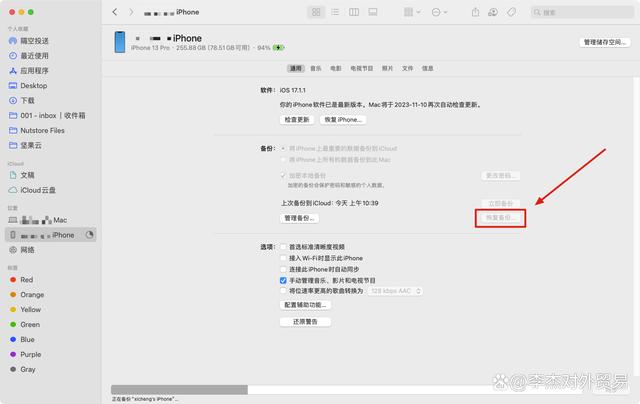
Task: Open the Share toolbar icon
Action: click(476, 12)
